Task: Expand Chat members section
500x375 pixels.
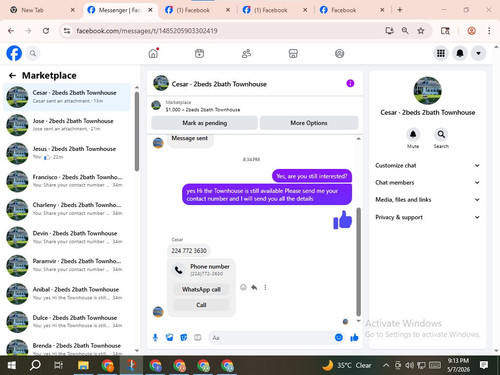Action: tap(427, 183)
